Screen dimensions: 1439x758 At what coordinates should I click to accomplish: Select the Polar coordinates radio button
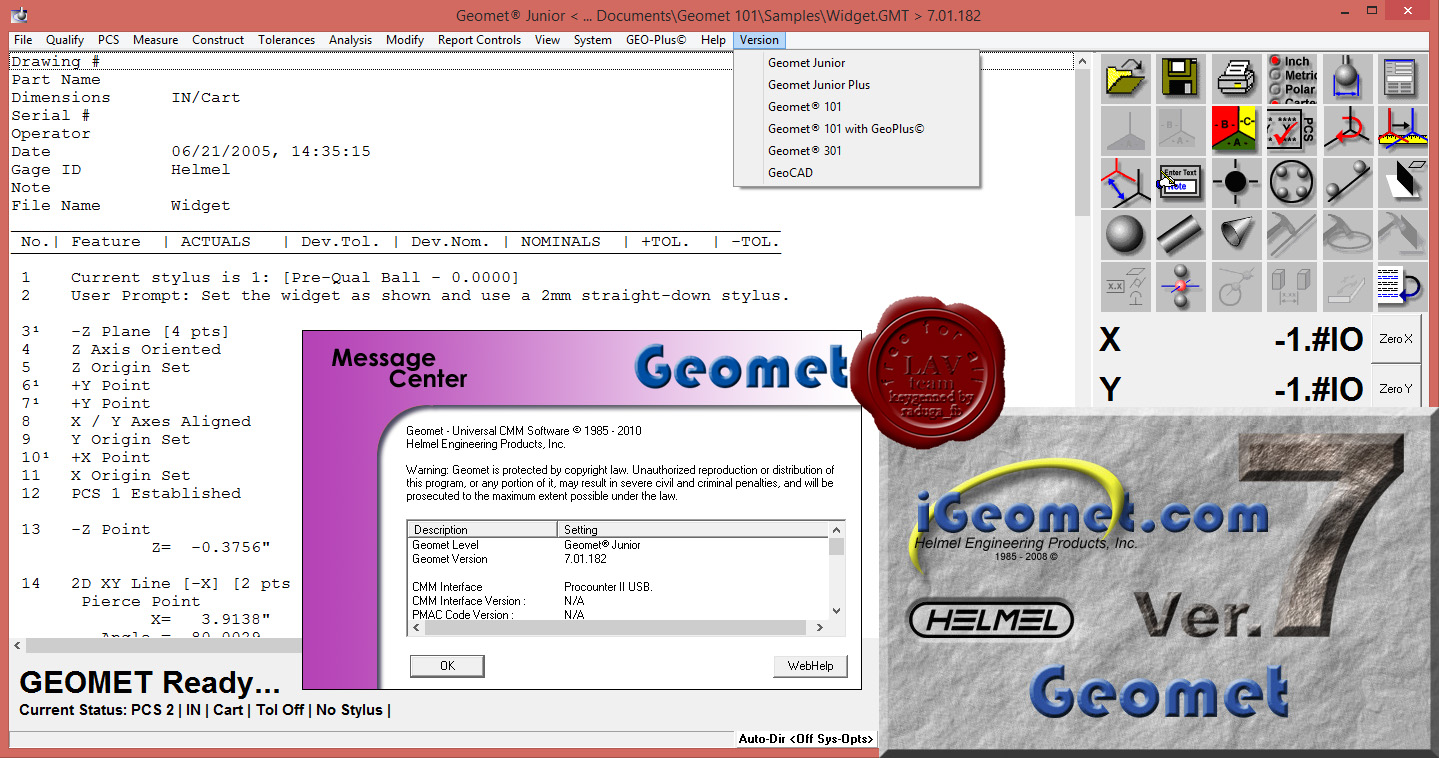click(1275, 89)
